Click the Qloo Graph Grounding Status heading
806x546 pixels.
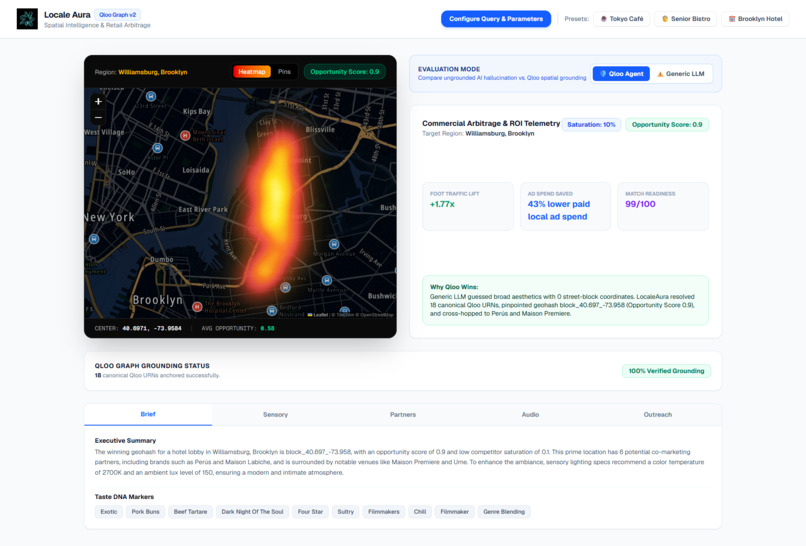(x=152, y=366)
